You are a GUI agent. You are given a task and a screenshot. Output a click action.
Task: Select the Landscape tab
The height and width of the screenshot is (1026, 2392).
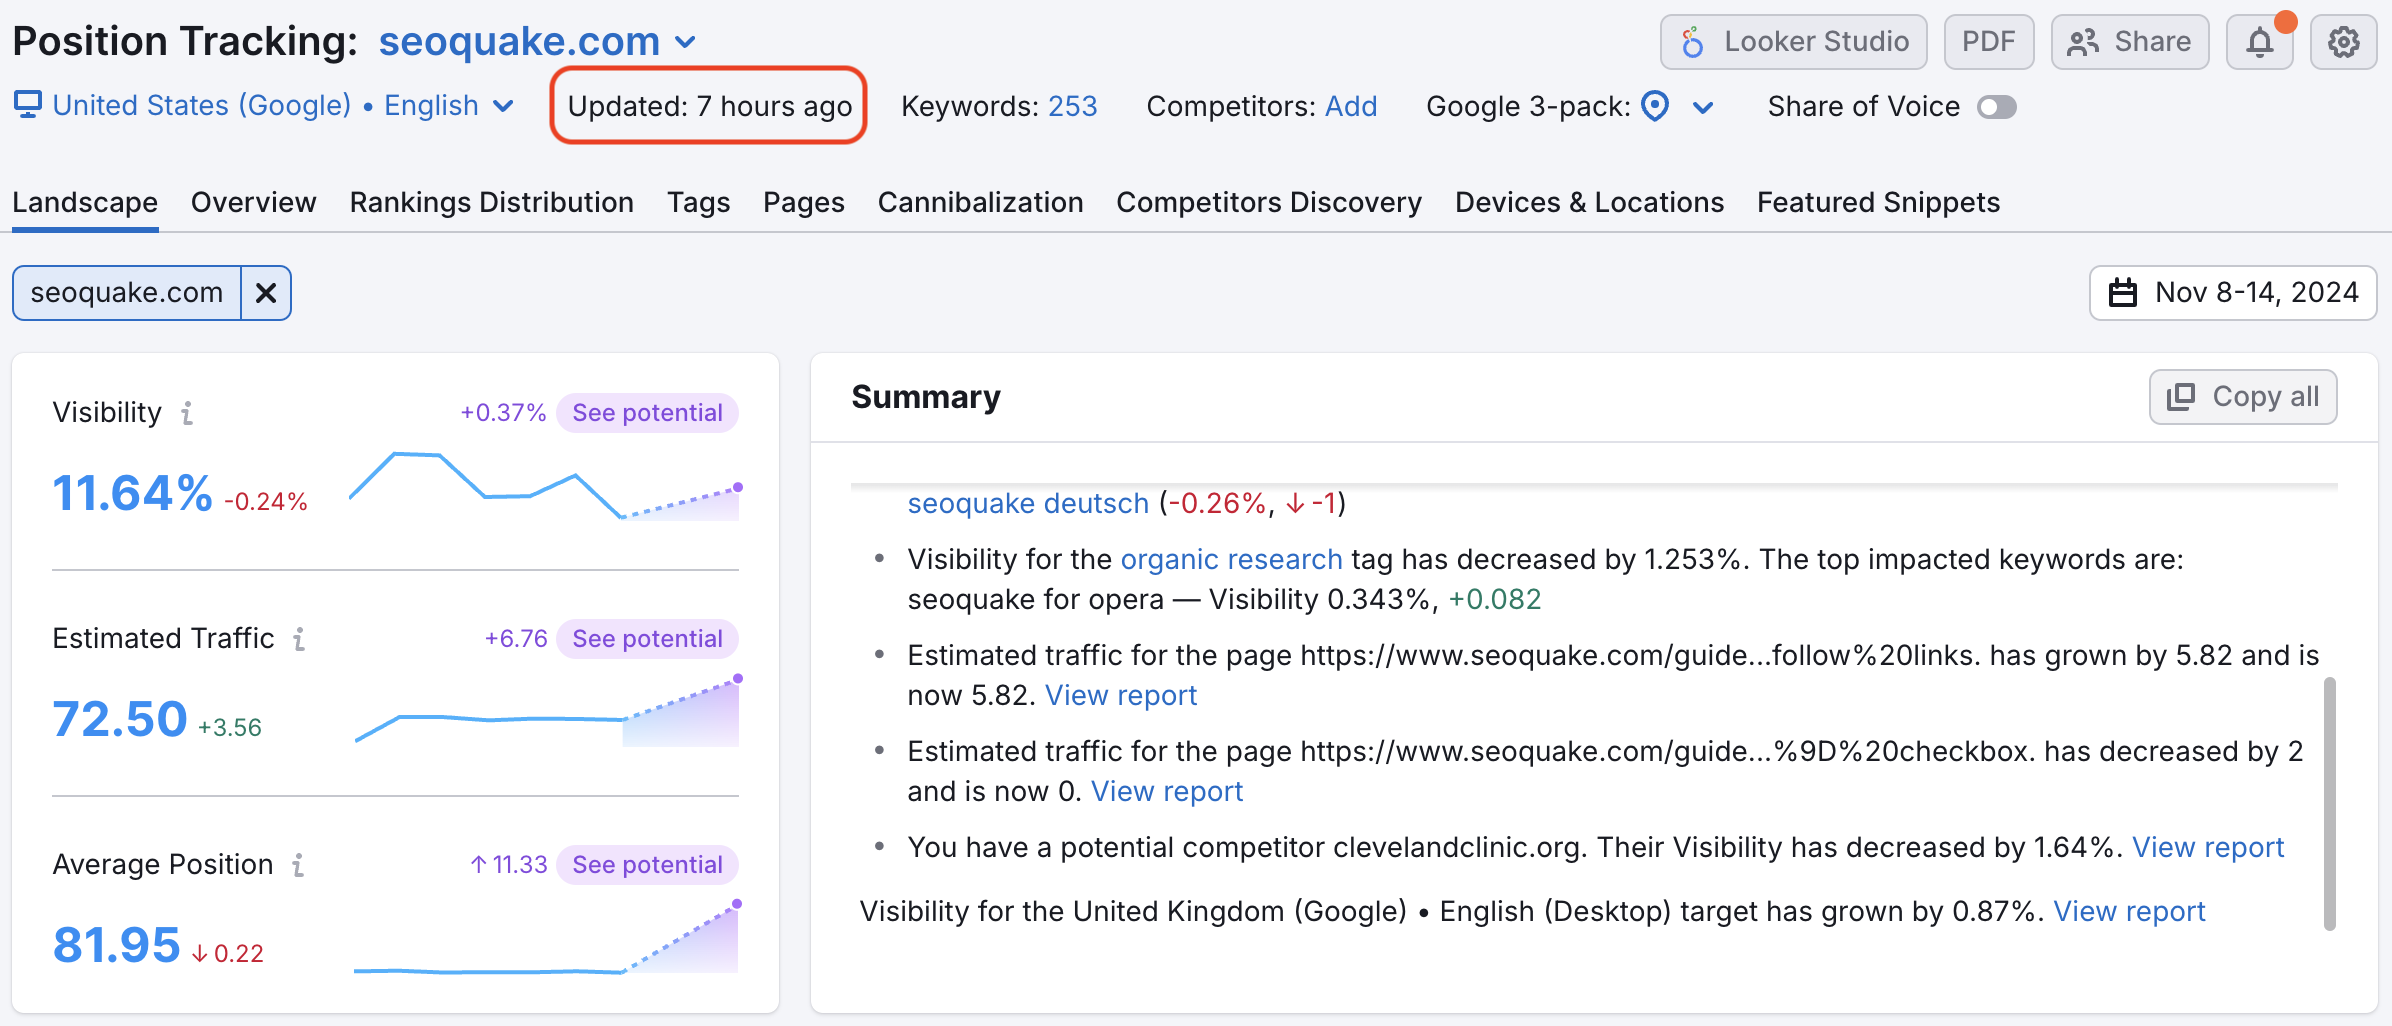click(85, 202)
